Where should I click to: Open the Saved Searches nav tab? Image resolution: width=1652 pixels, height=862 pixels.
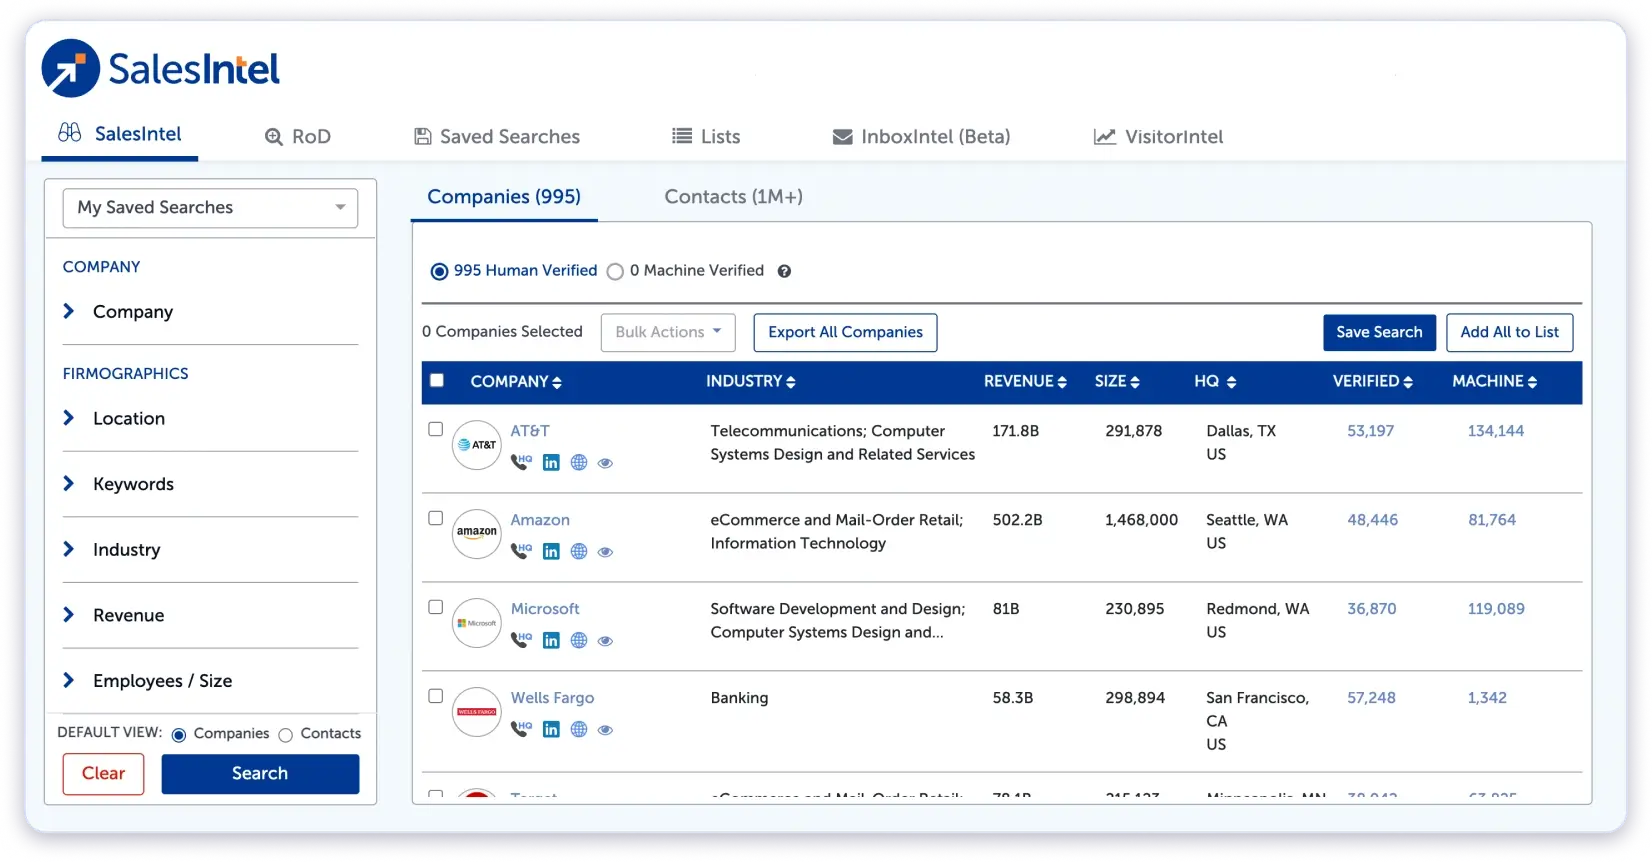click(497, 137)
